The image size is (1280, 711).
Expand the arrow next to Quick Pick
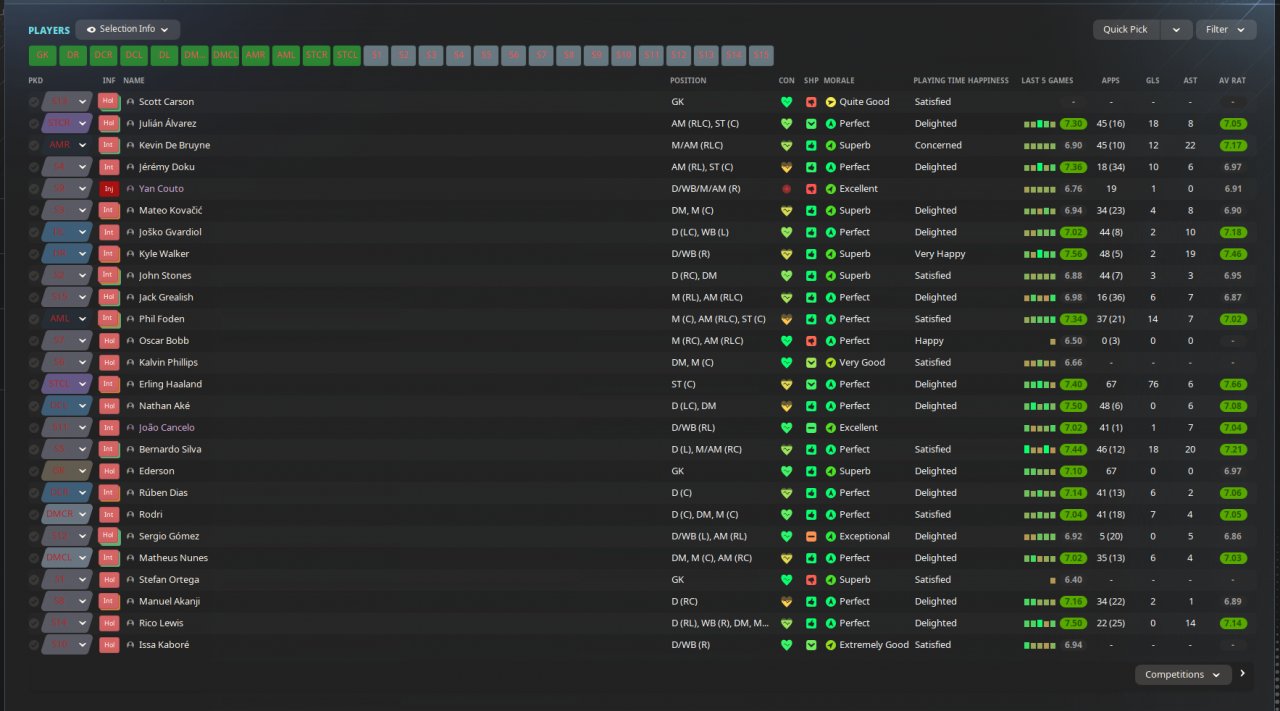pos(1177,29)
